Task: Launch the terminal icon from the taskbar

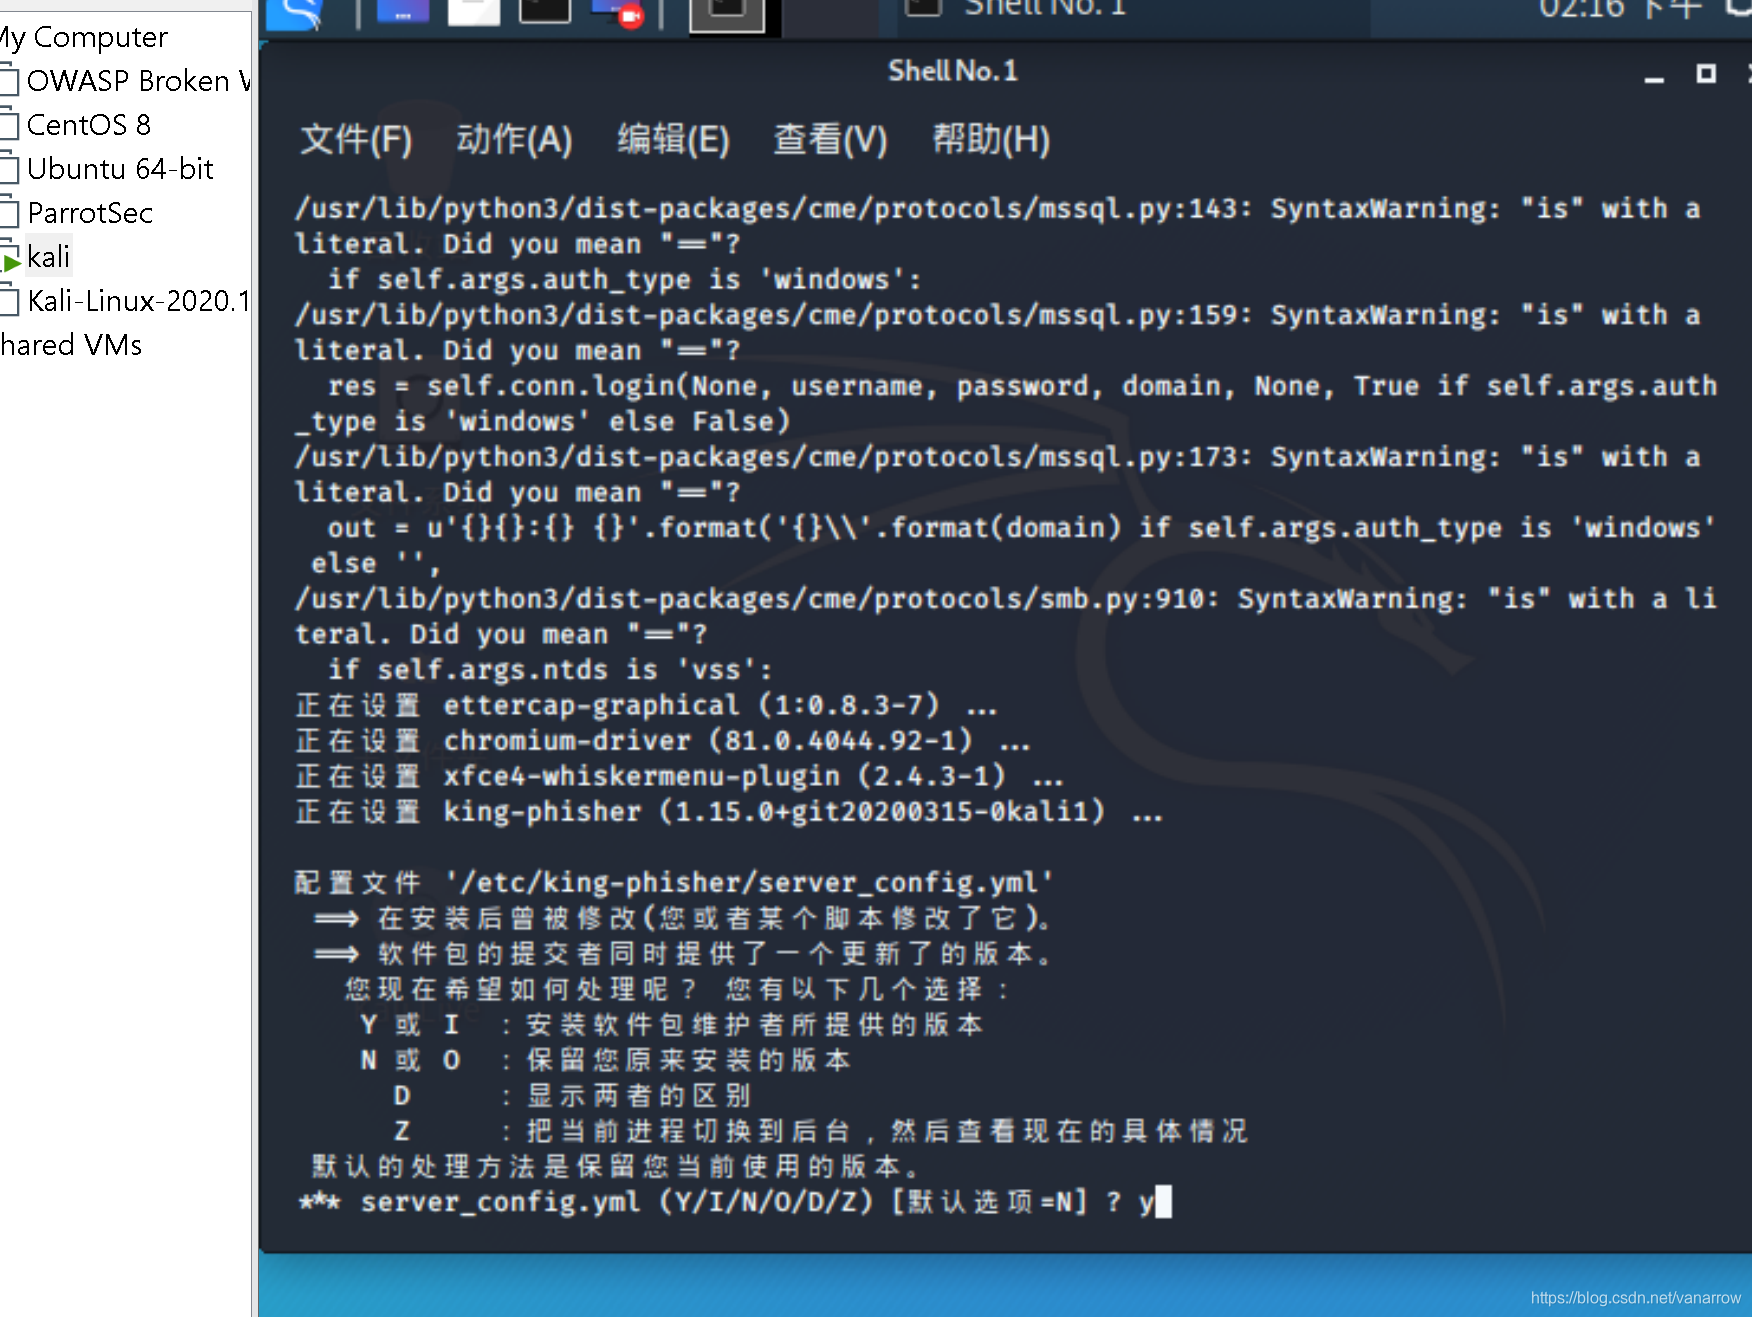Action: click(544, 12)
